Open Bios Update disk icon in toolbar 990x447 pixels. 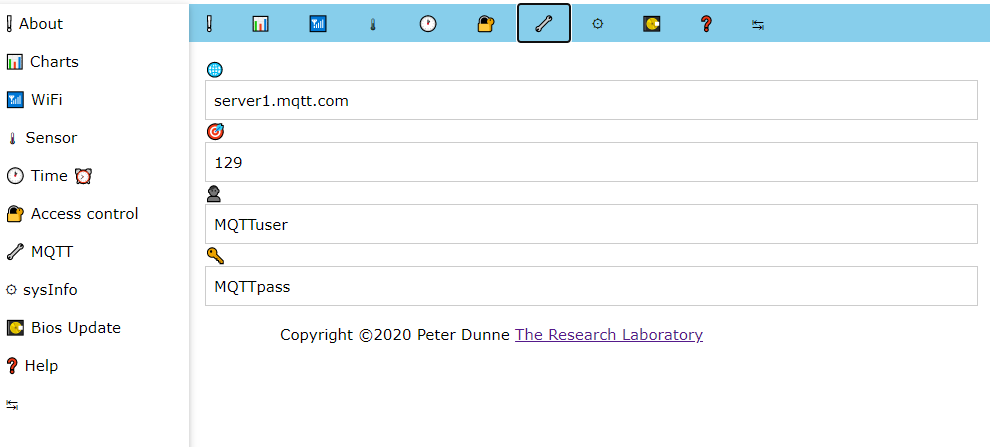(652, 24)
